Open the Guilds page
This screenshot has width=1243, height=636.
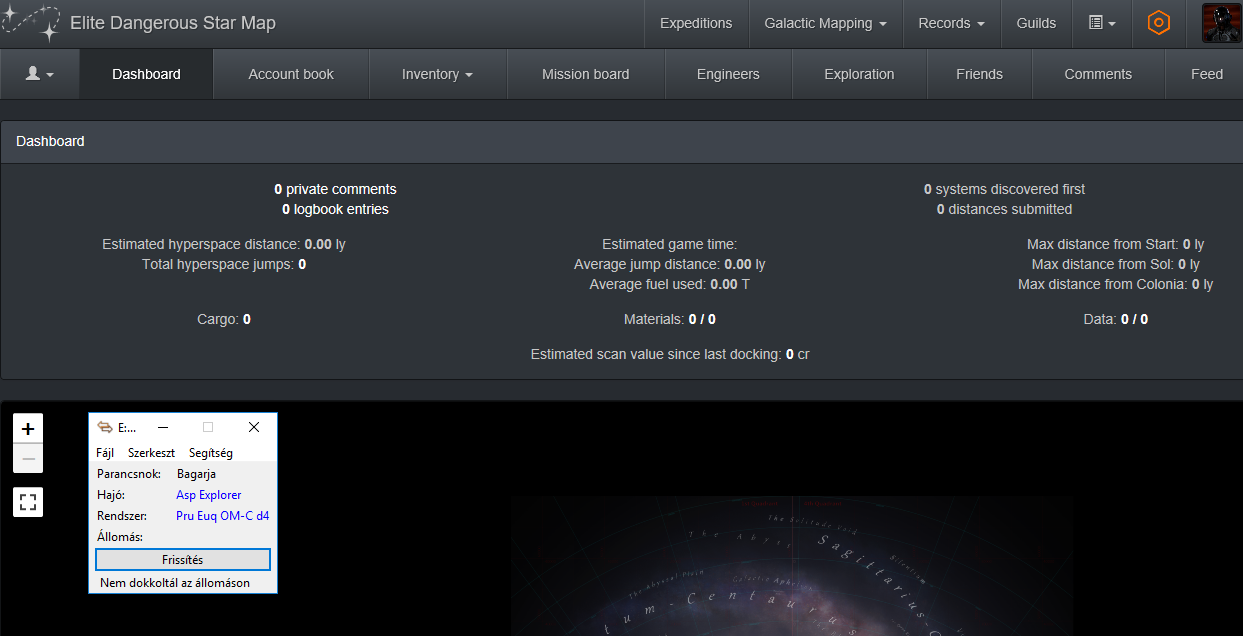[1036, 23]
